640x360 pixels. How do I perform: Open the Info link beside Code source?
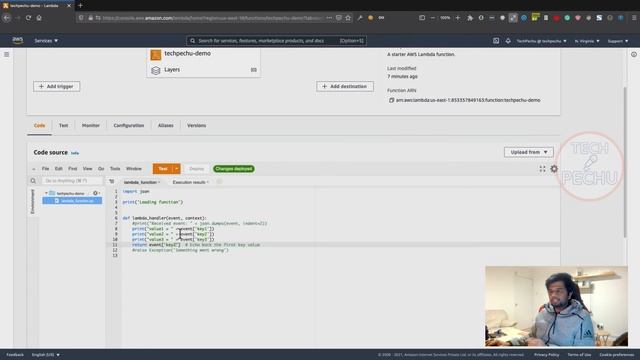pyautogui.click(x=75, y=153)
